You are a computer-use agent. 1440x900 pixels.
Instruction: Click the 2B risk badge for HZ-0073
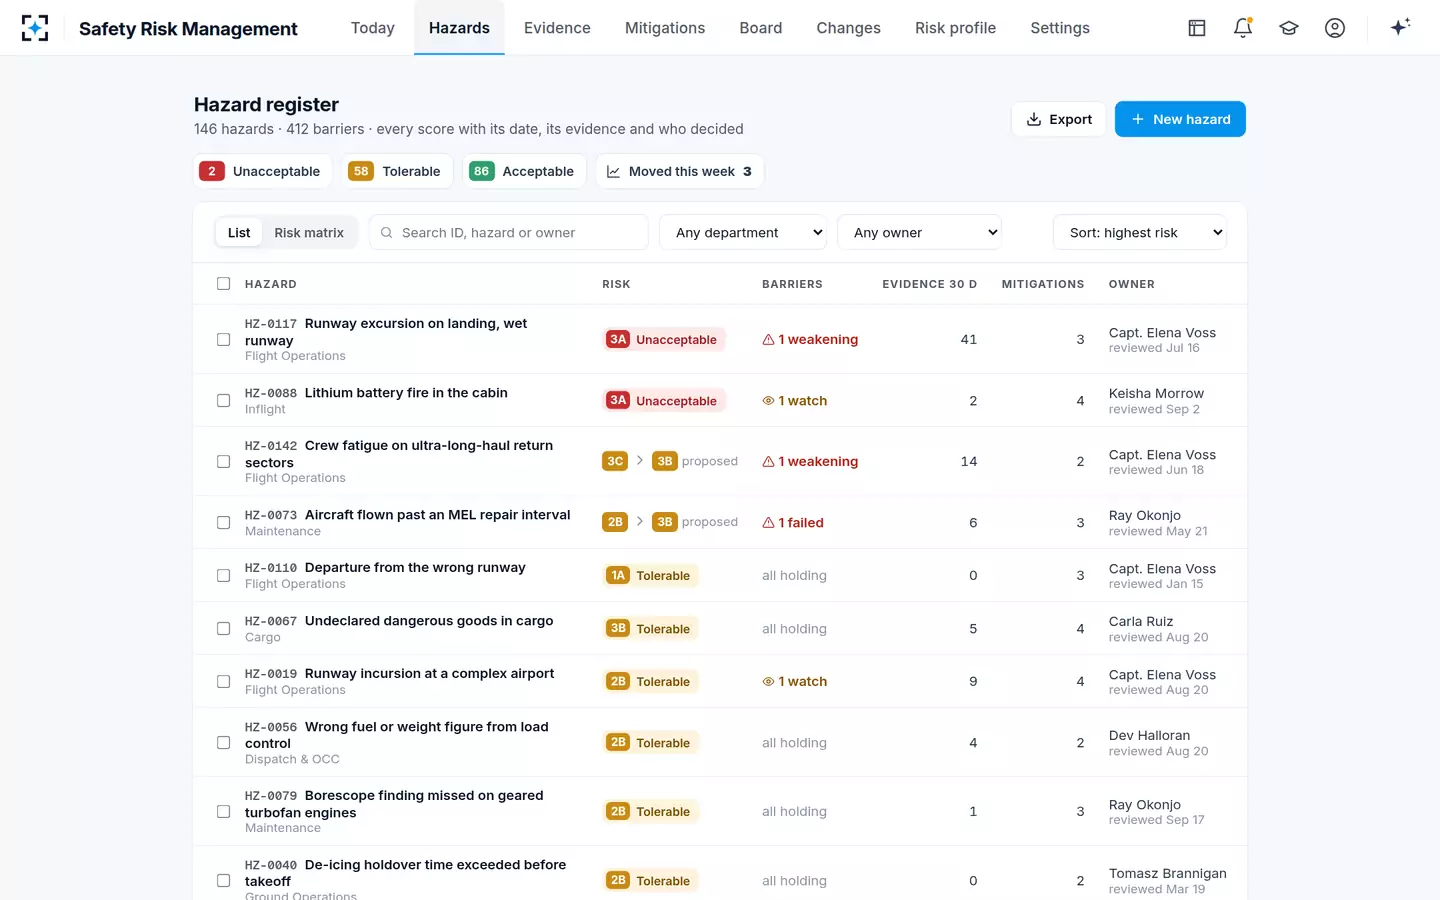click(615, 522)
